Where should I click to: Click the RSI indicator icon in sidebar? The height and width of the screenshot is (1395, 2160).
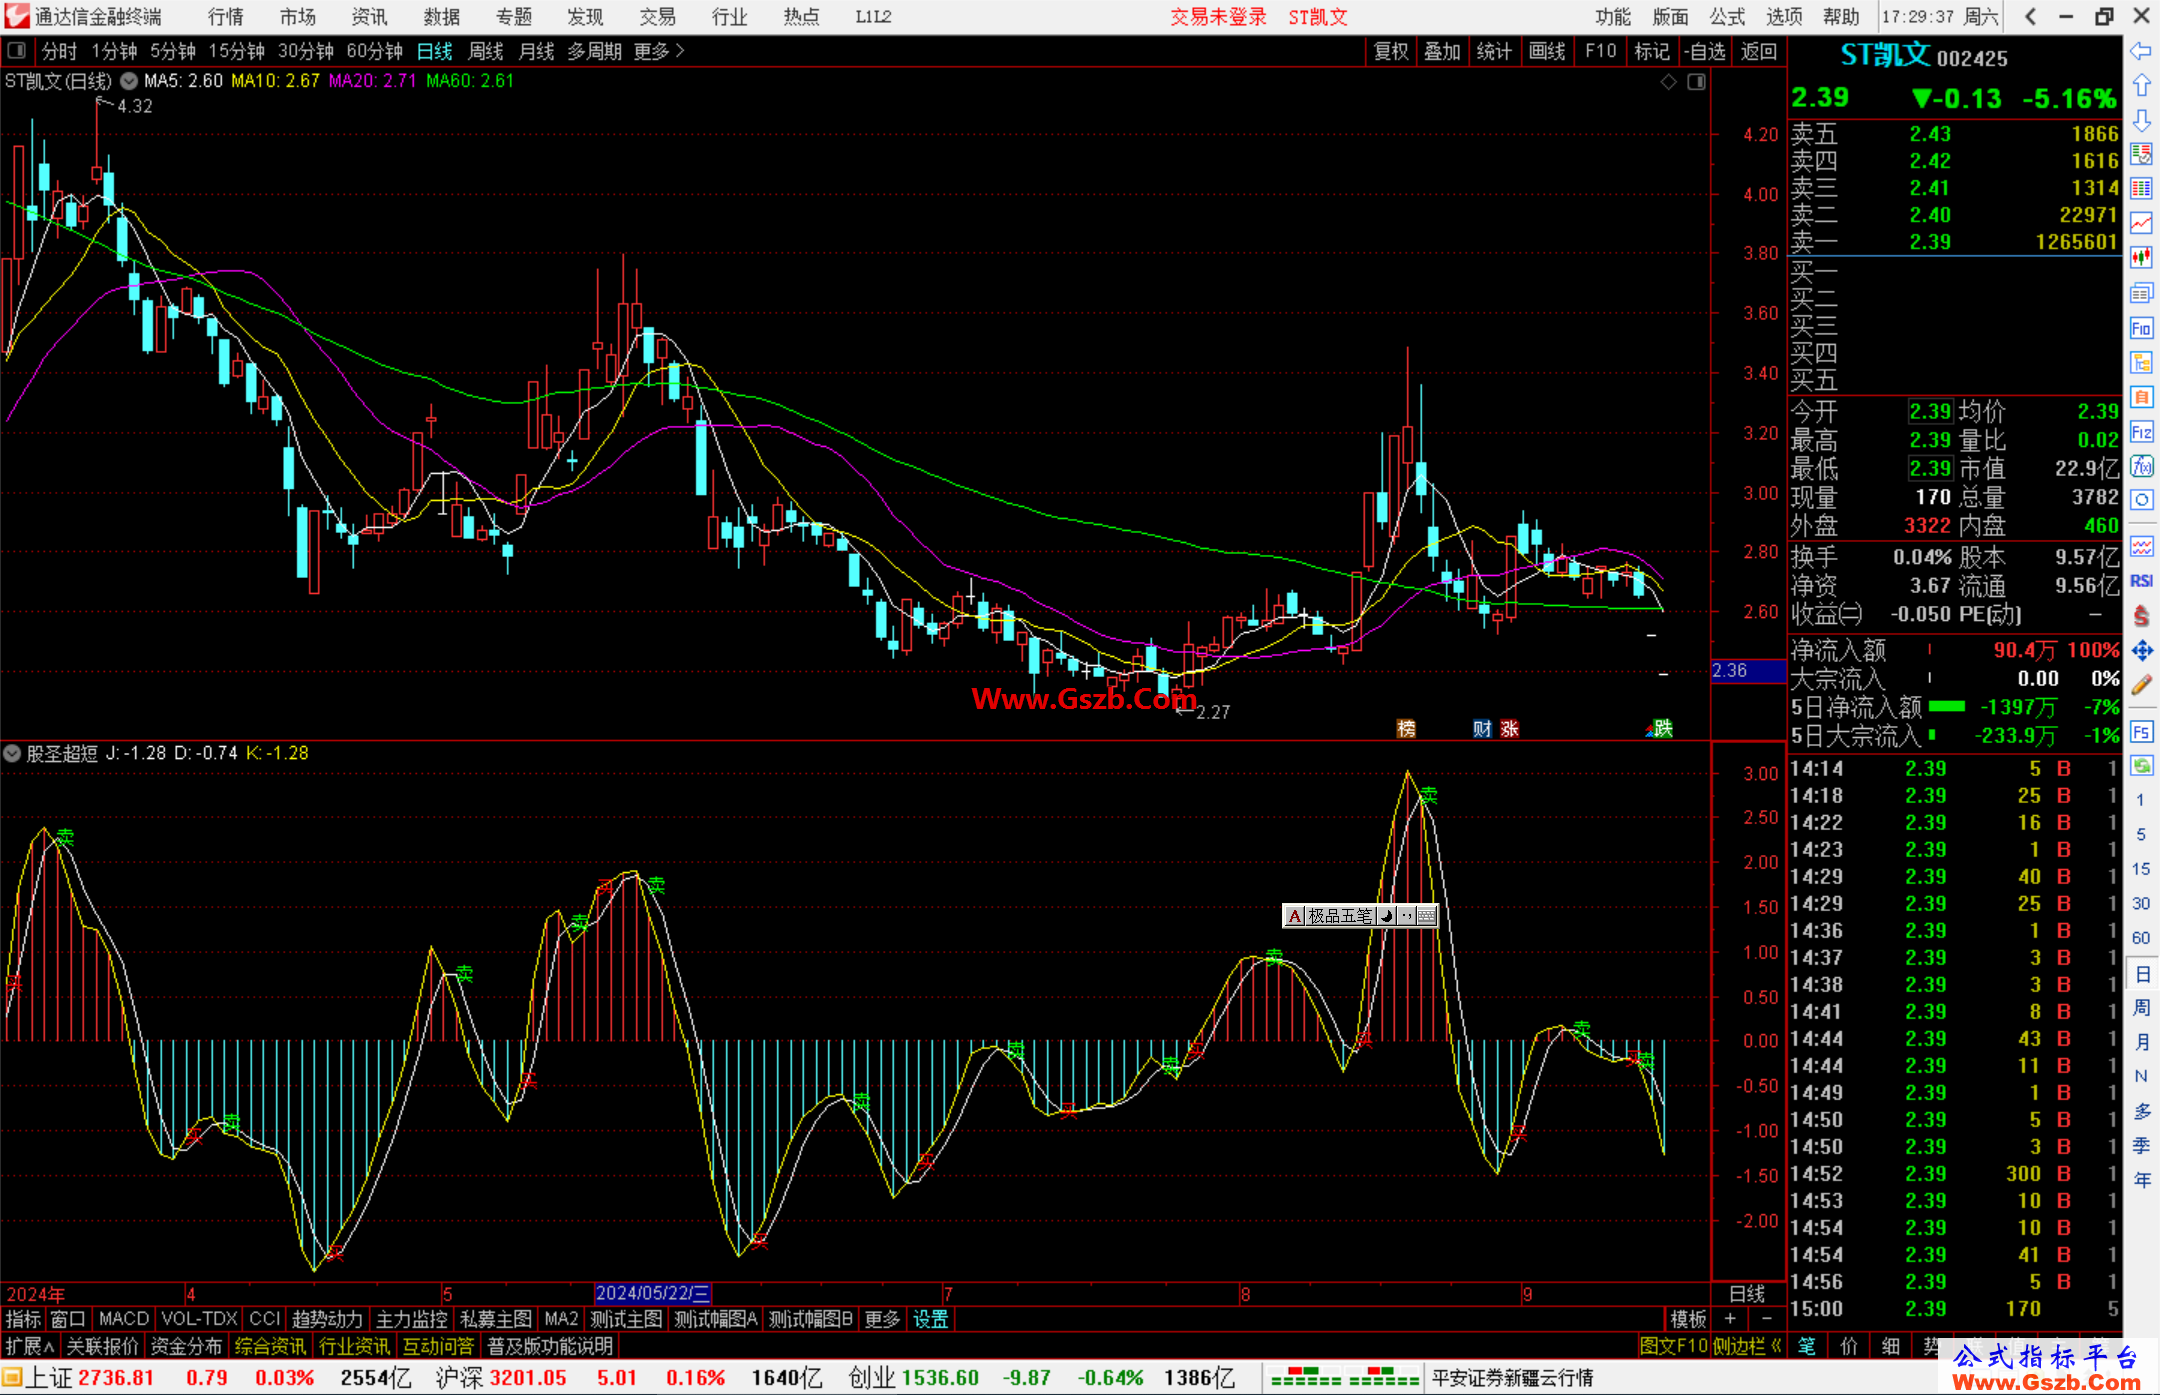(x=2141, y=581)
